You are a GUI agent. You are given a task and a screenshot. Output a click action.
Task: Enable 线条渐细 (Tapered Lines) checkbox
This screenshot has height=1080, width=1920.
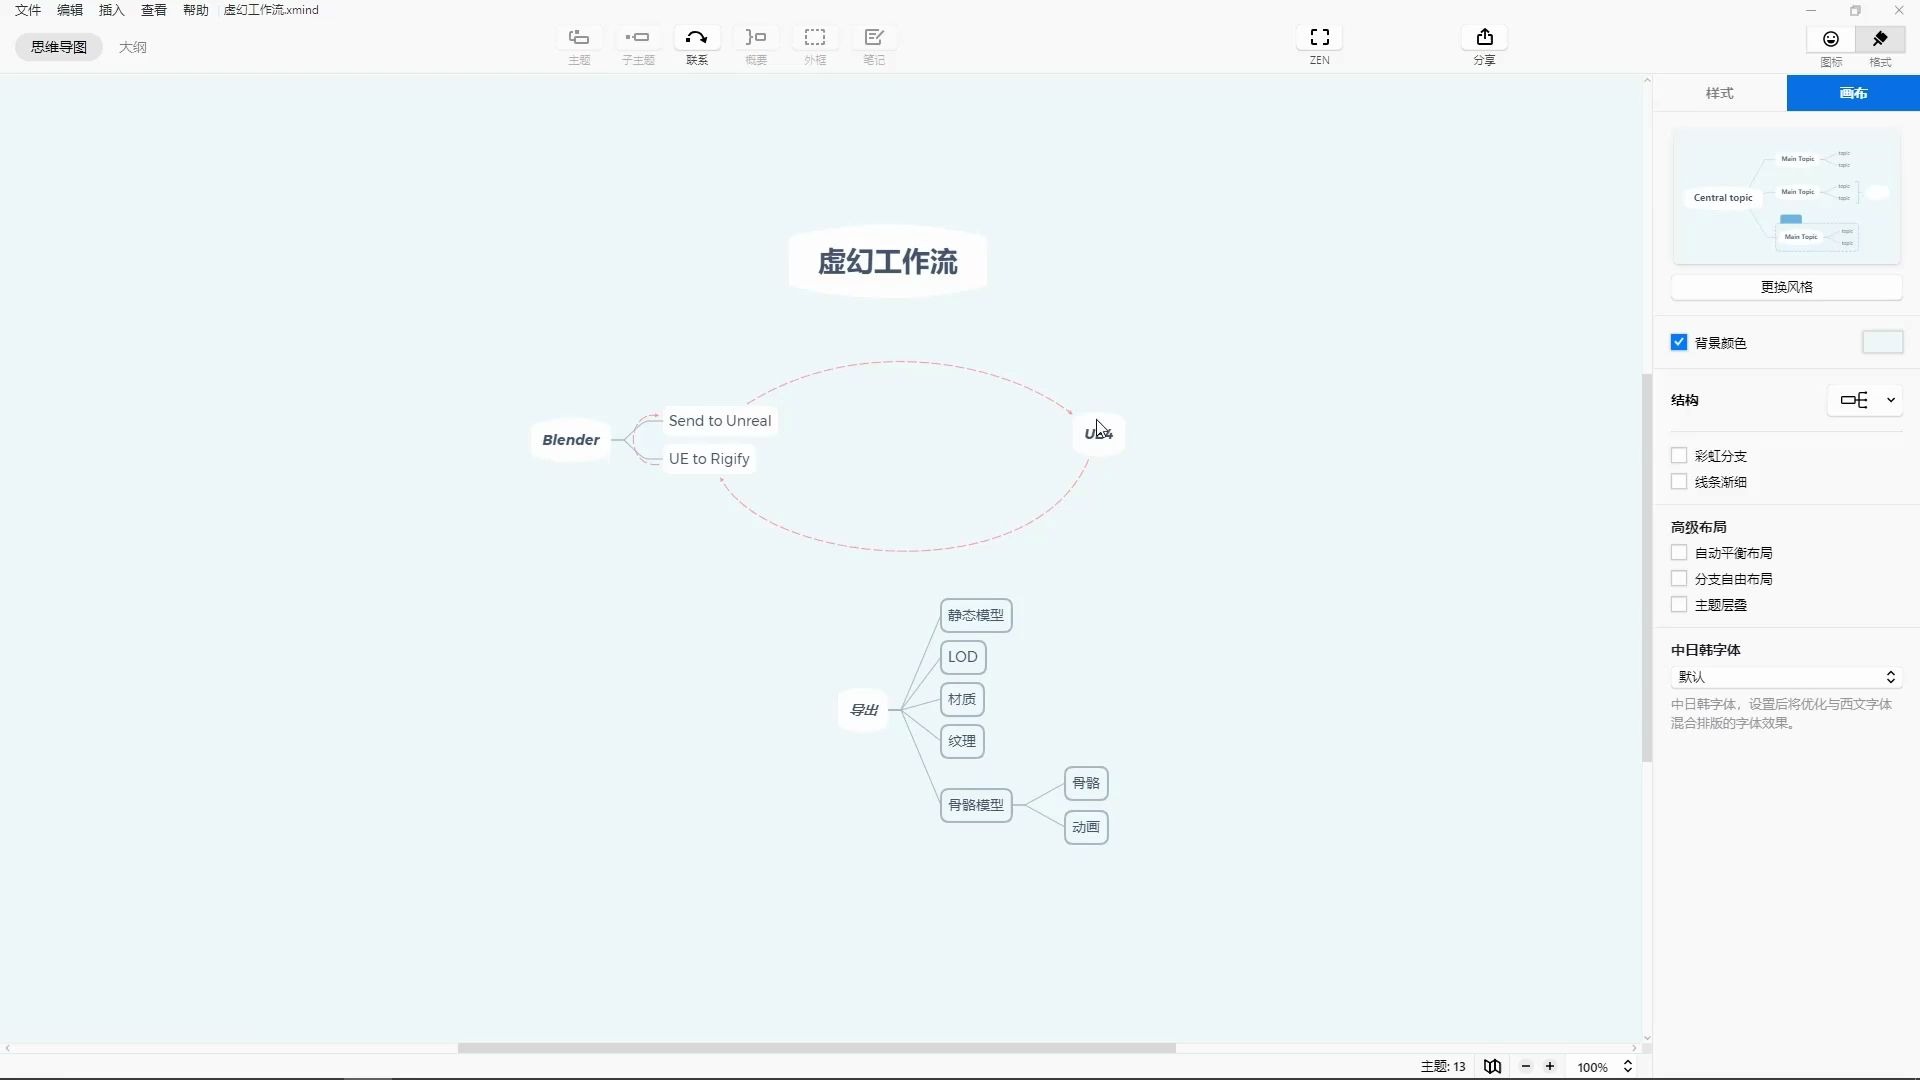tap(1679, 481)
